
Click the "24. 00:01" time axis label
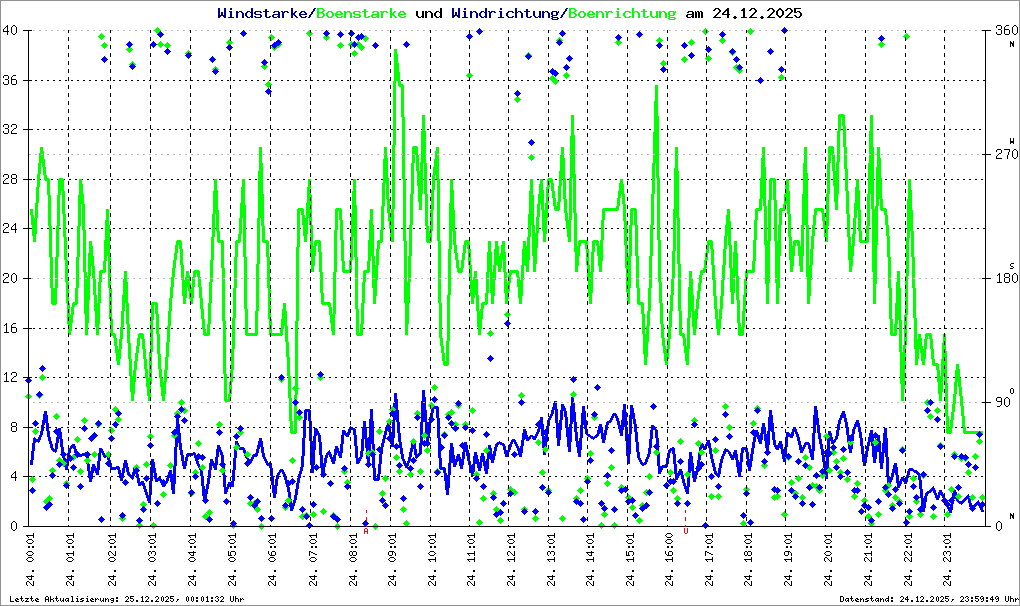point(32,561)
